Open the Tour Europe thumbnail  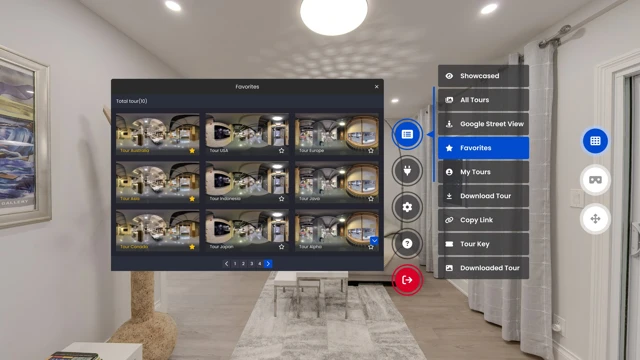point(337,134)
